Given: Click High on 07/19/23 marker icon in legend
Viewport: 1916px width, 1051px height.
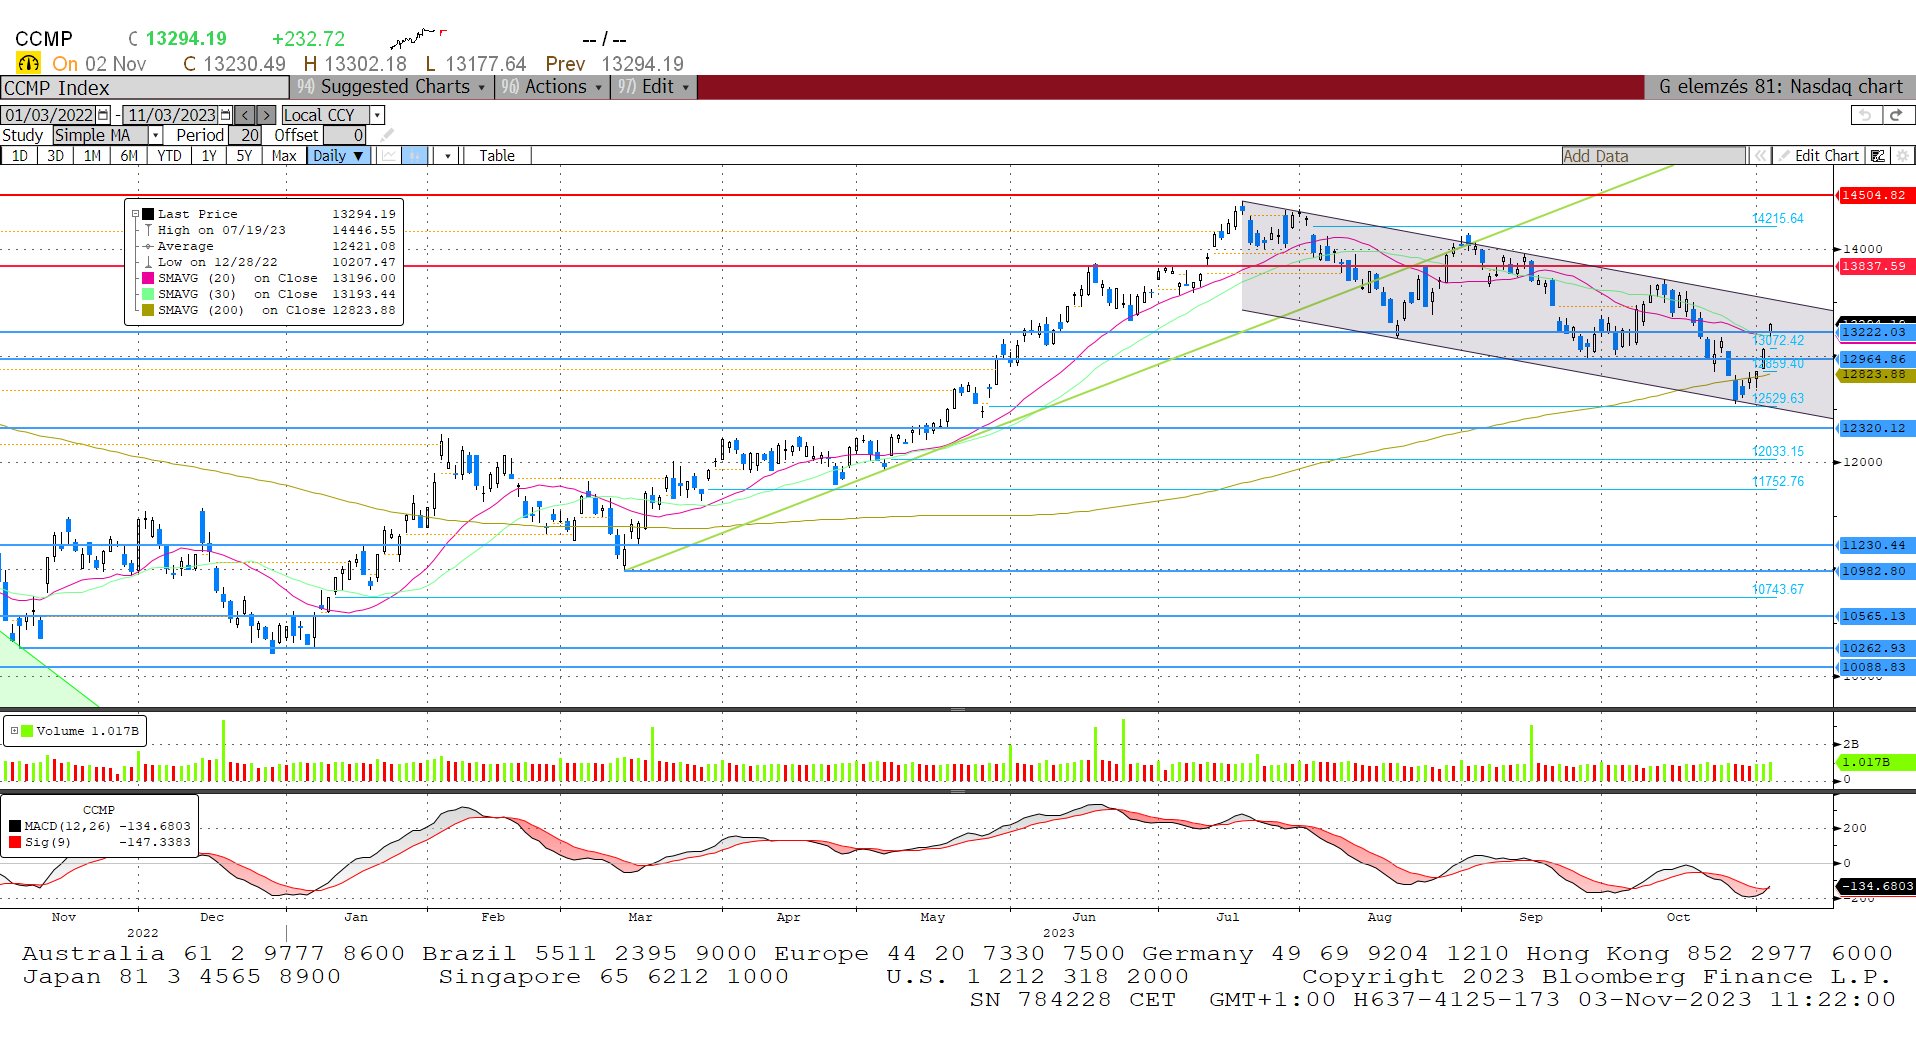Looking at the screenshot, I should point(148,230).
